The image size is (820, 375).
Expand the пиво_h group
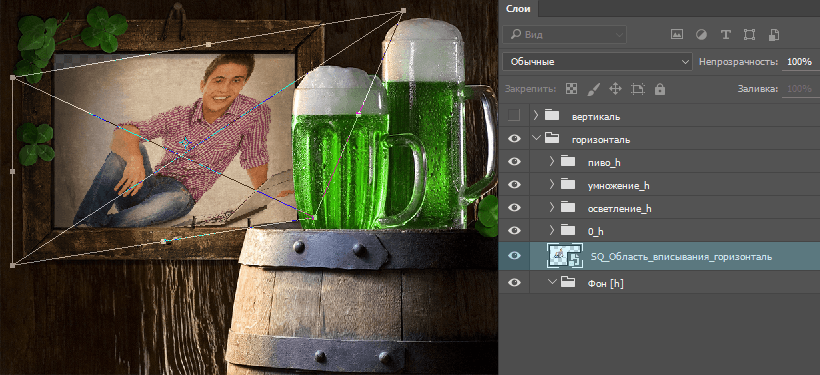click(552, 162)
